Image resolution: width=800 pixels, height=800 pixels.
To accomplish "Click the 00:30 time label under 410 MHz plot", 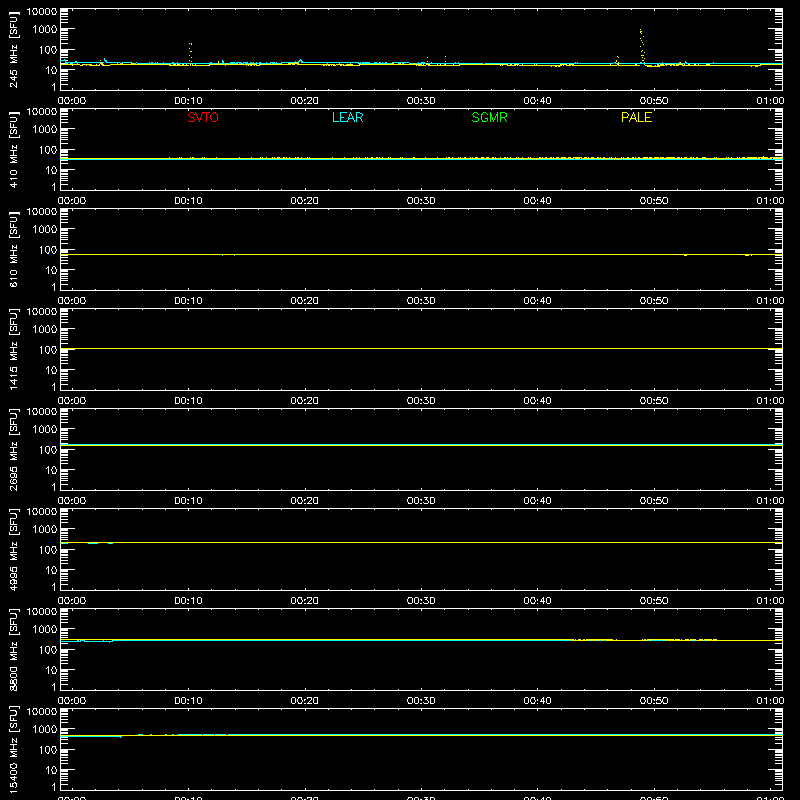I will pos(421,201).
